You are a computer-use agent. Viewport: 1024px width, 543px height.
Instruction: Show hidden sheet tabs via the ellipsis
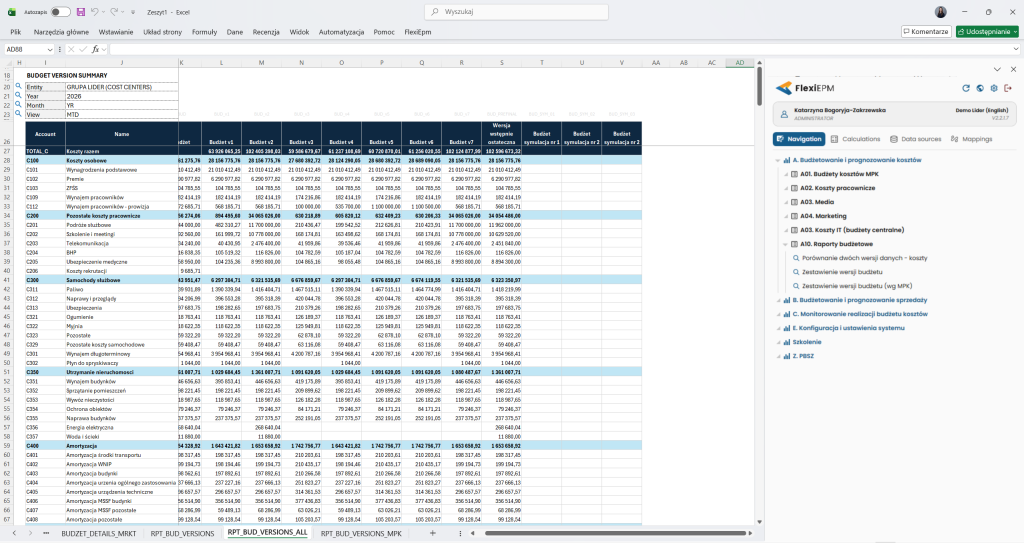click(x=46, y=533)
